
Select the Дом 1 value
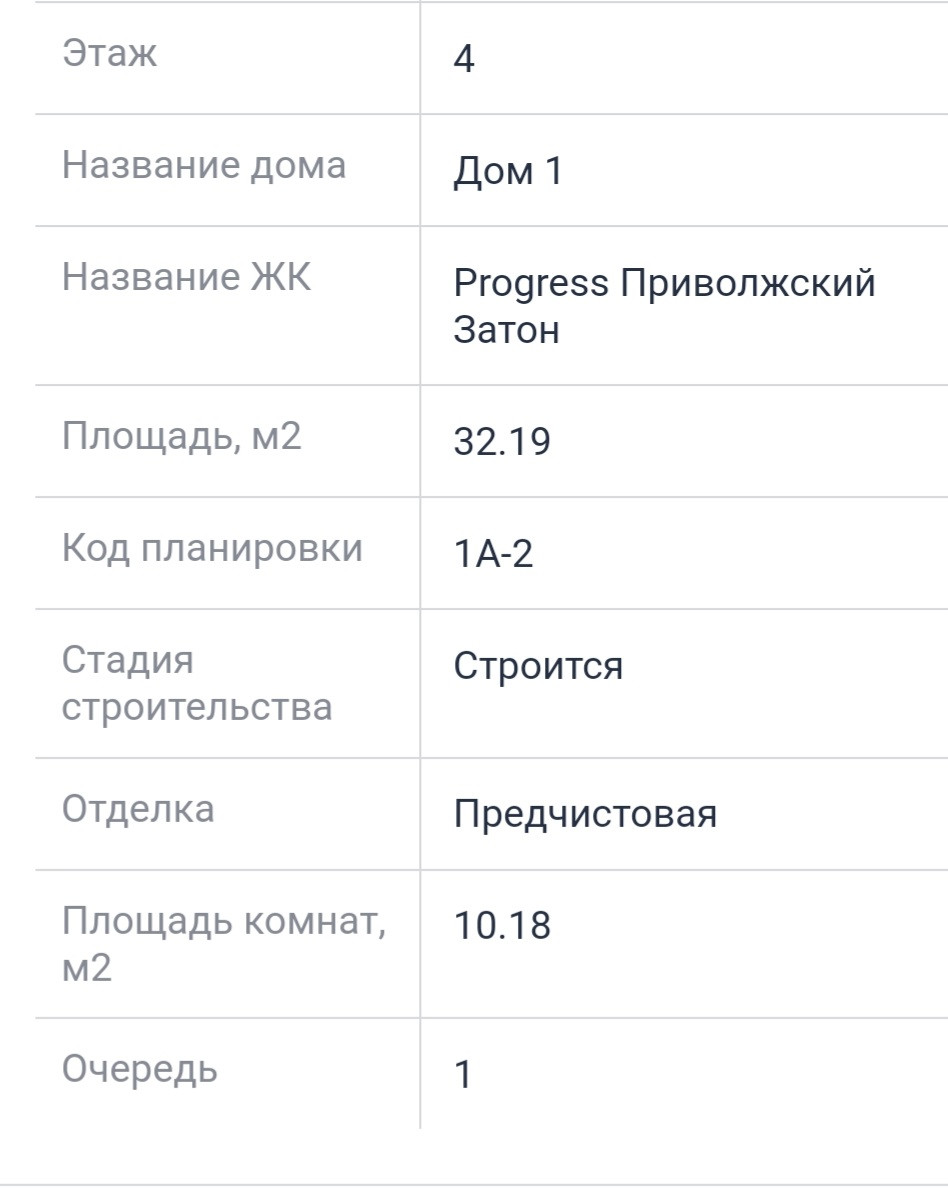coord(508,172)
